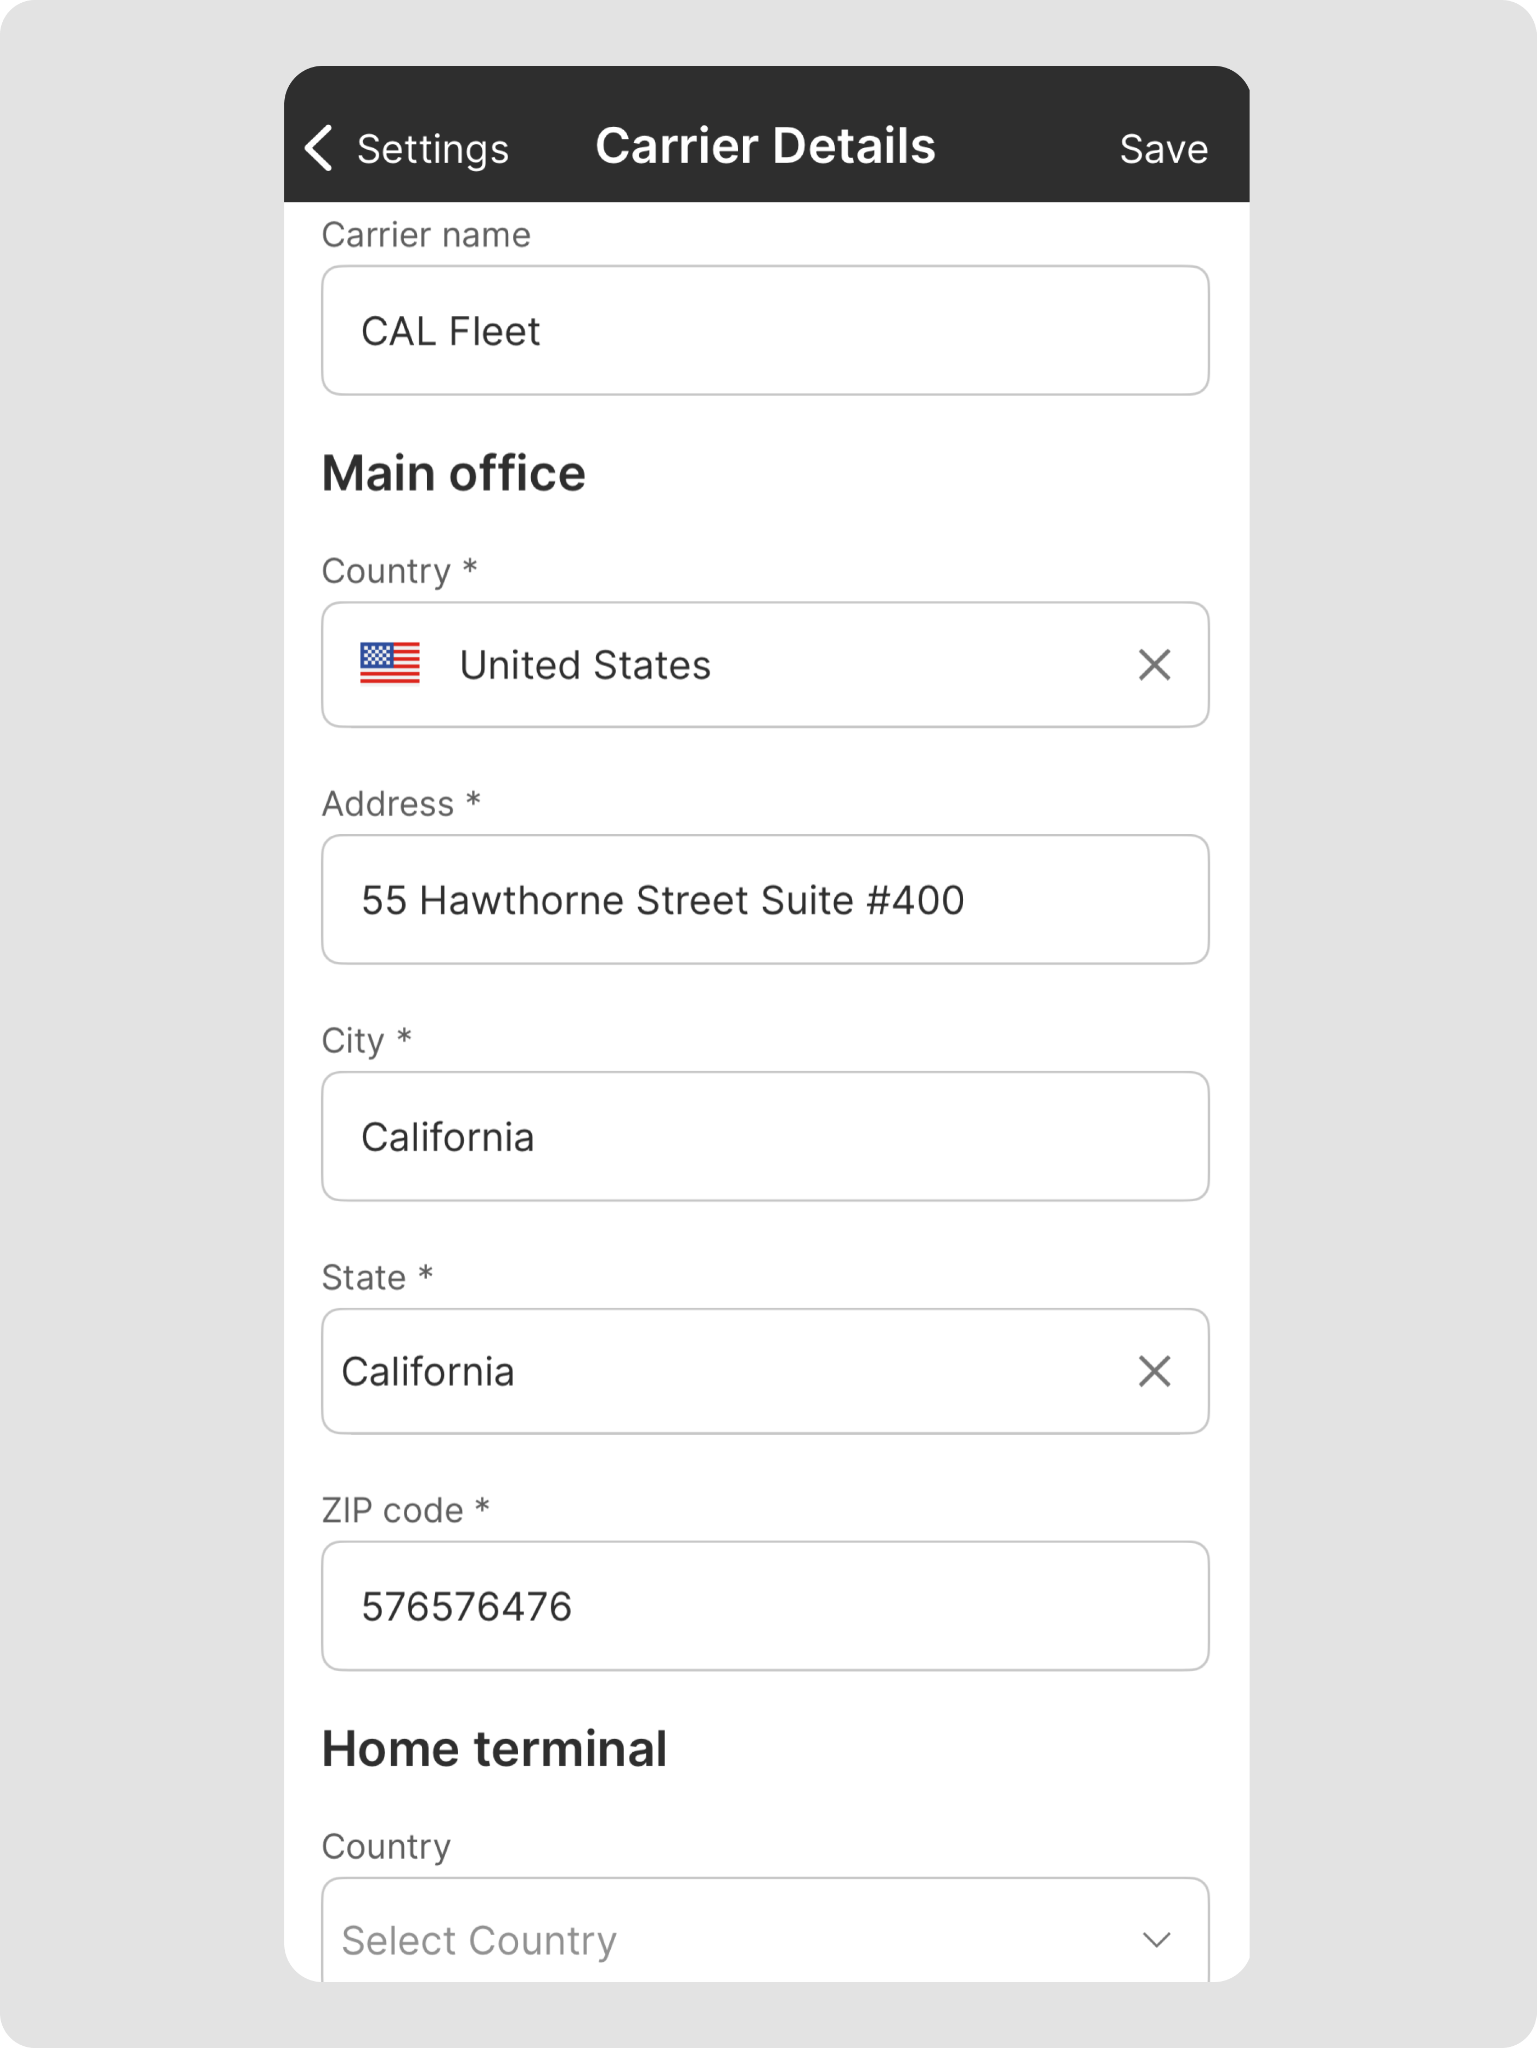Clear the United States country selection
Image resolution: width=1537 pixels, height=2048 pixels.
tap(1154, 664)
